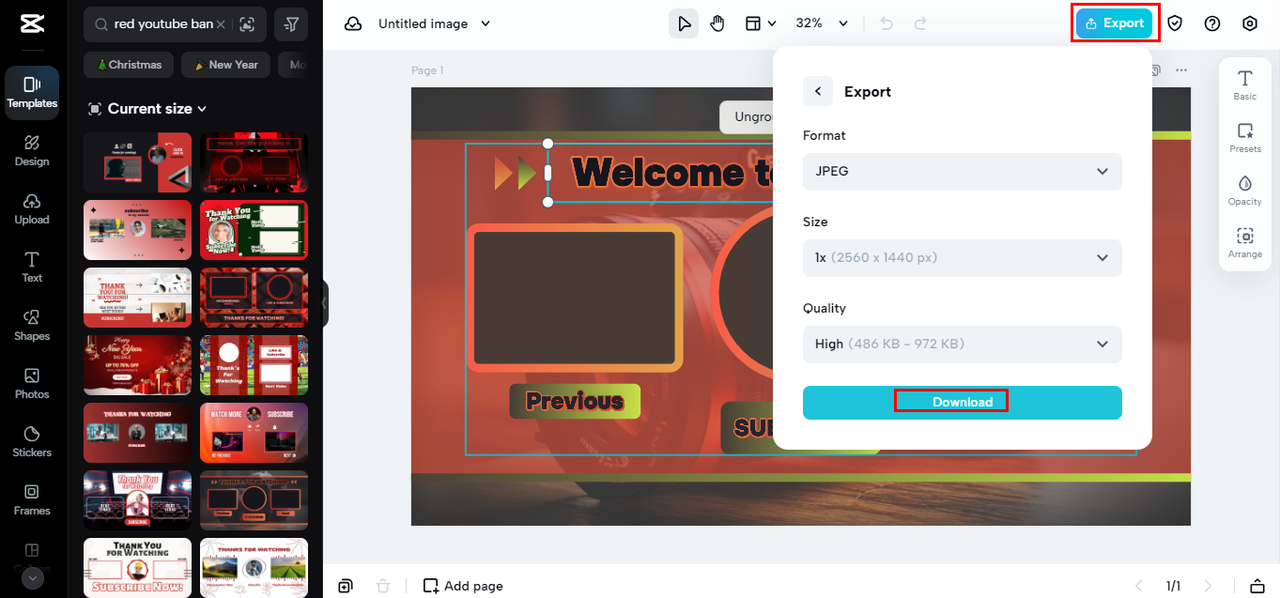Open the Format JPEG dropdown
Viewport: 1280px width, 598px height.
click(x=962, y=171)
